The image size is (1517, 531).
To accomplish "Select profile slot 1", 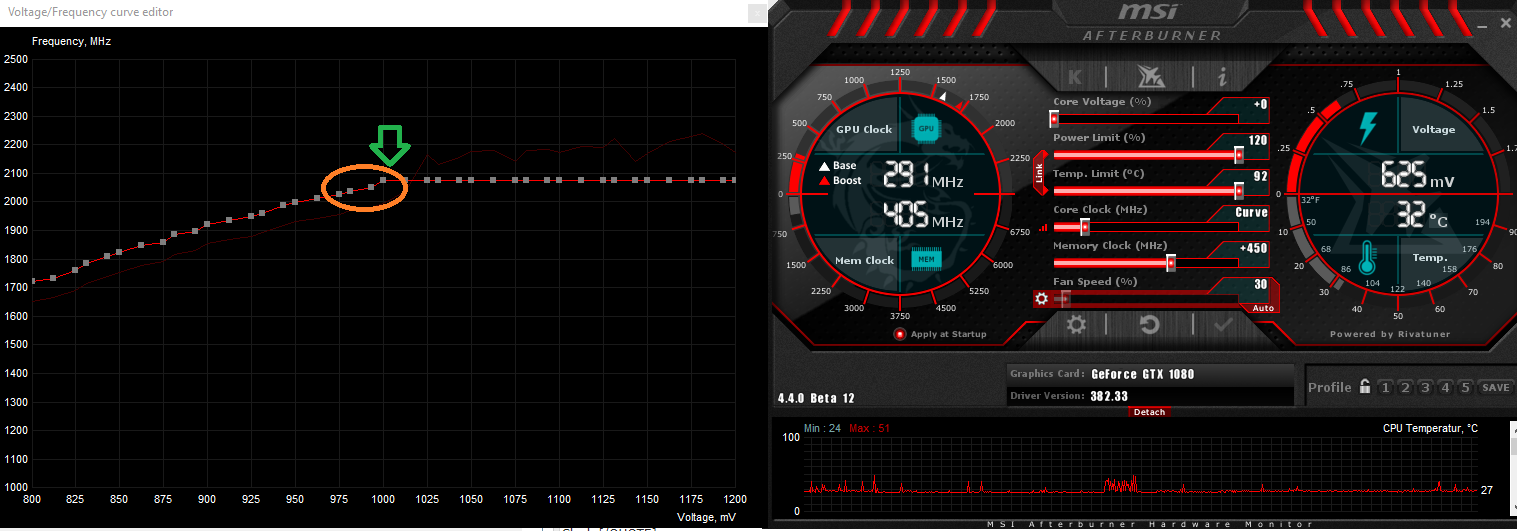I will click(x=1386, y=388).
